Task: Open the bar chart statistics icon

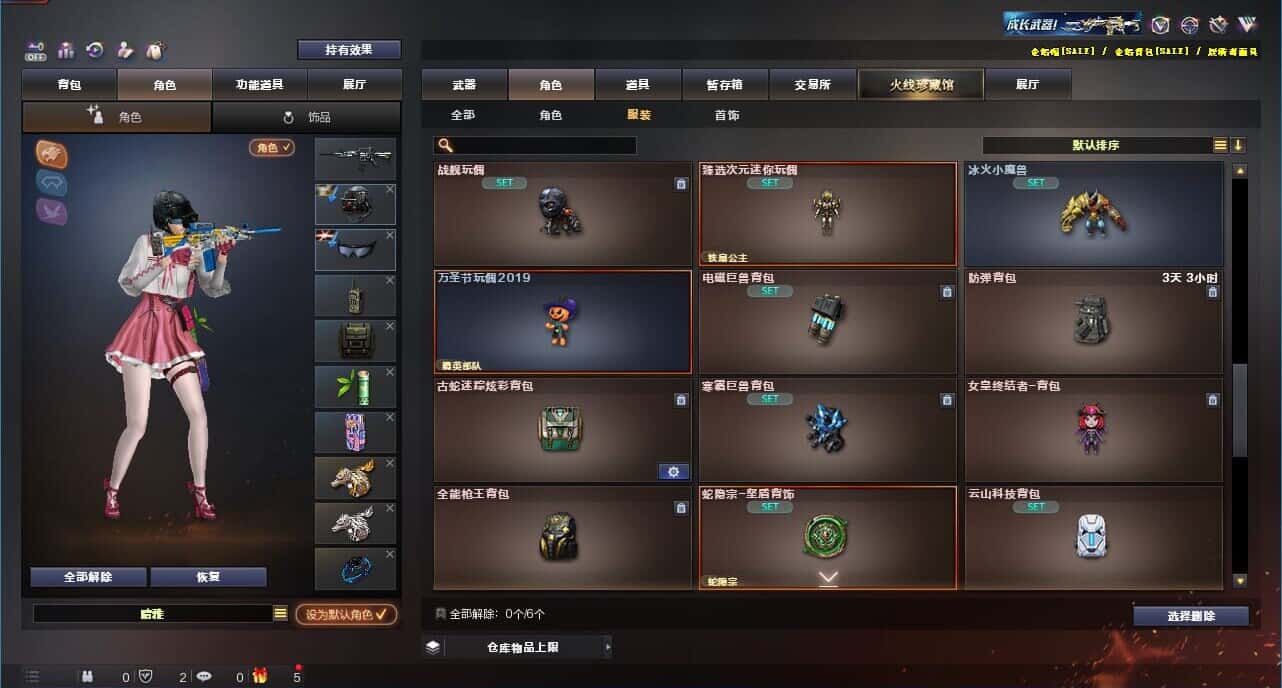Action: click(x=66, y=50)
